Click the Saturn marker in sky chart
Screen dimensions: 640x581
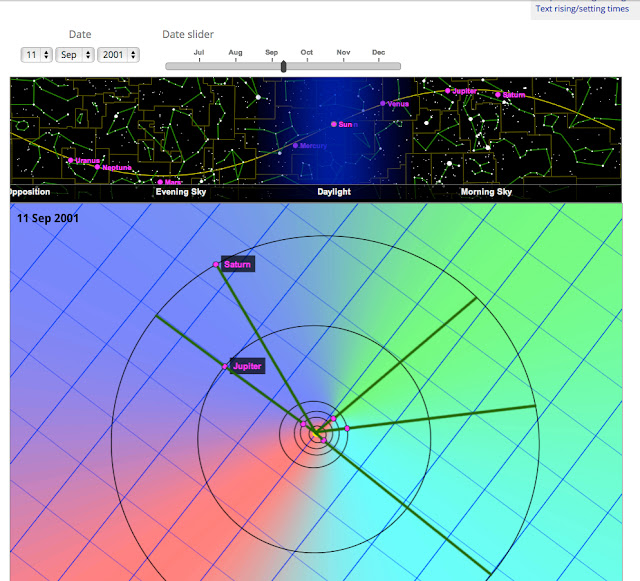tap(498, 95)
